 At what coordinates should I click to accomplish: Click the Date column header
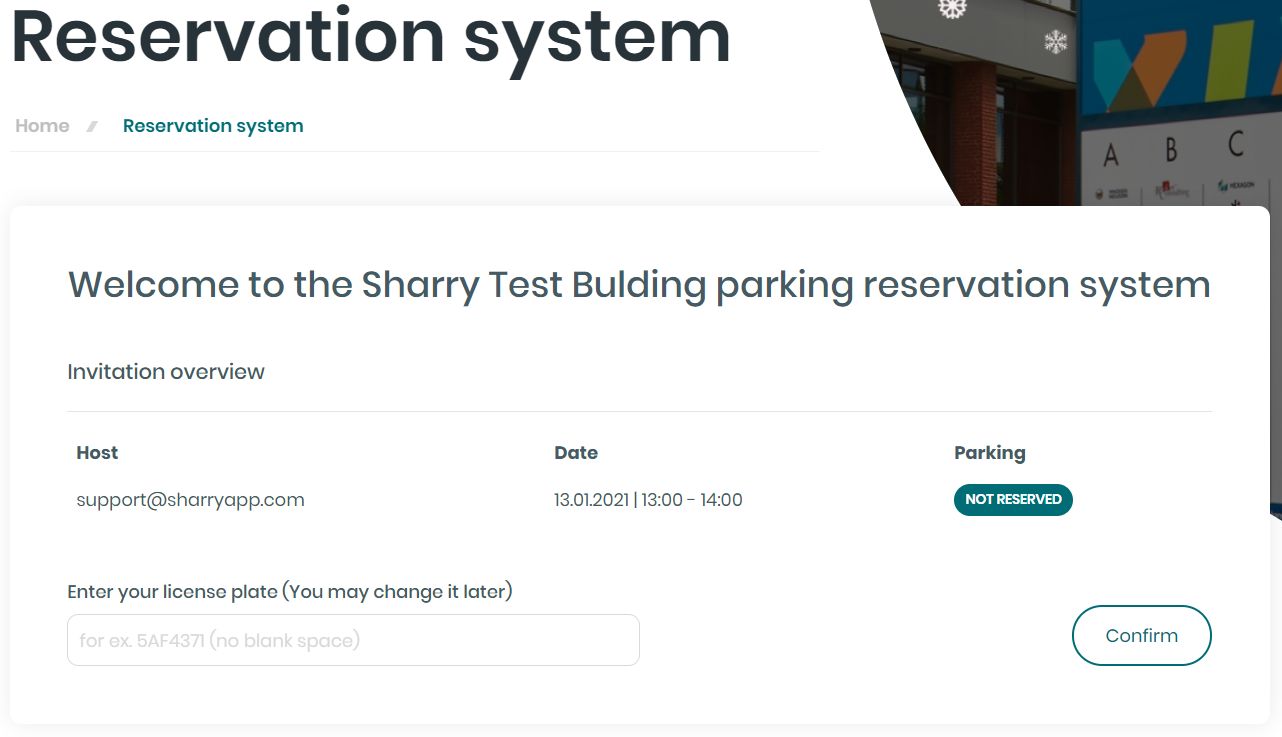576,453
